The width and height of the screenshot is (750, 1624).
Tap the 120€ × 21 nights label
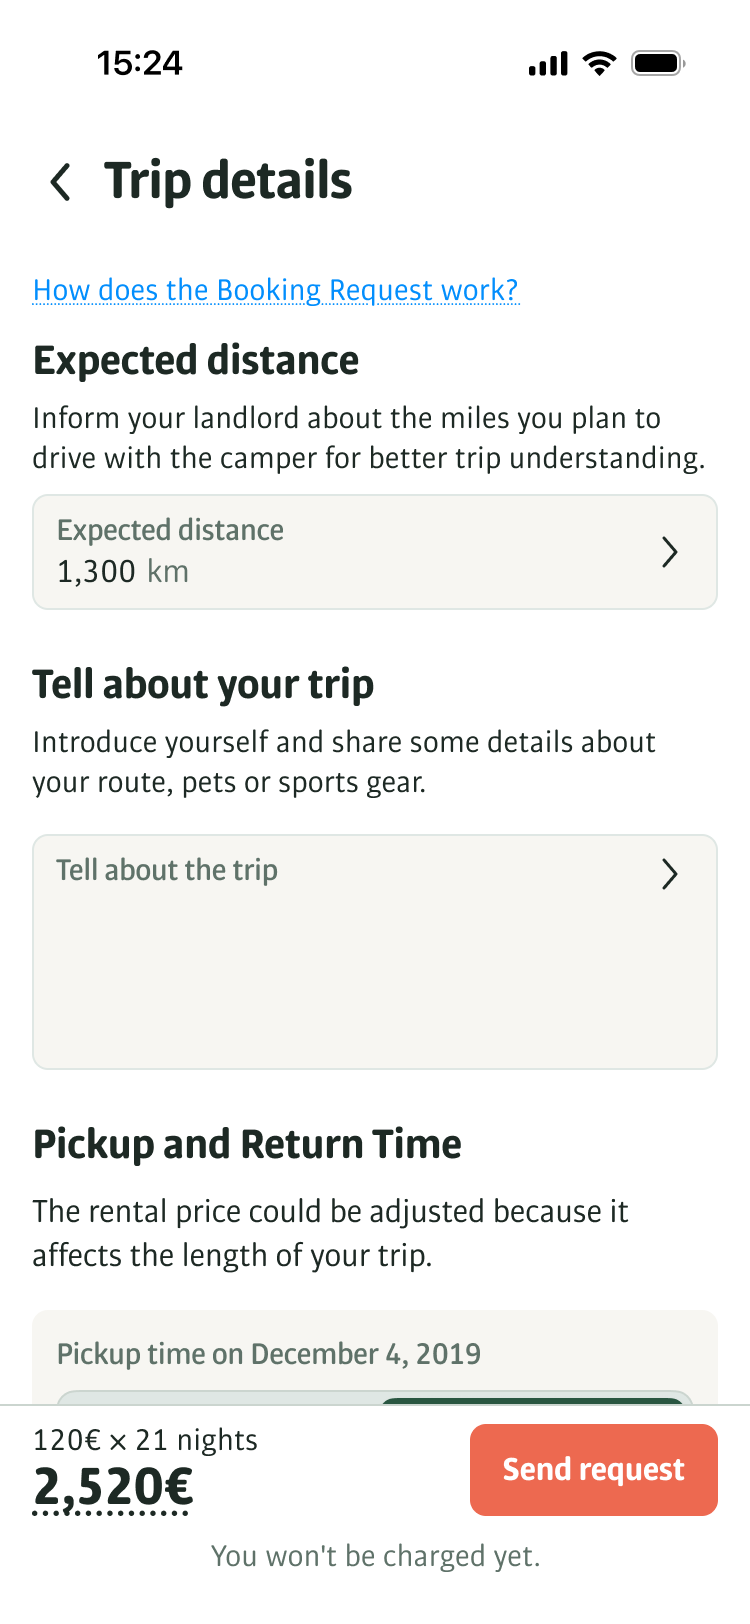pos(145,1440)
